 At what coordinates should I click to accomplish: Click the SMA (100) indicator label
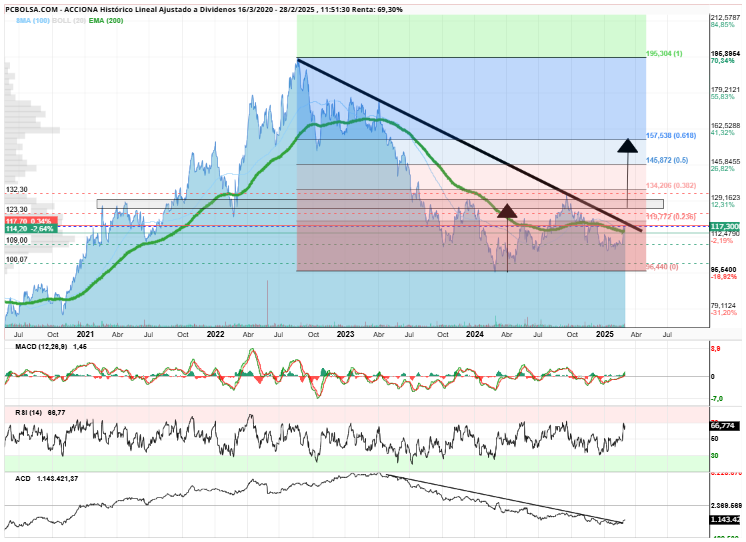(32, 20)
